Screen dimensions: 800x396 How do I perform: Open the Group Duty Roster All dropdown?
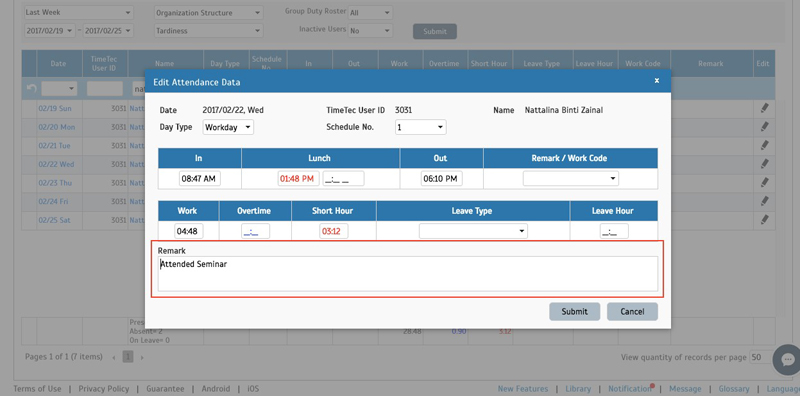click(370, 13)
